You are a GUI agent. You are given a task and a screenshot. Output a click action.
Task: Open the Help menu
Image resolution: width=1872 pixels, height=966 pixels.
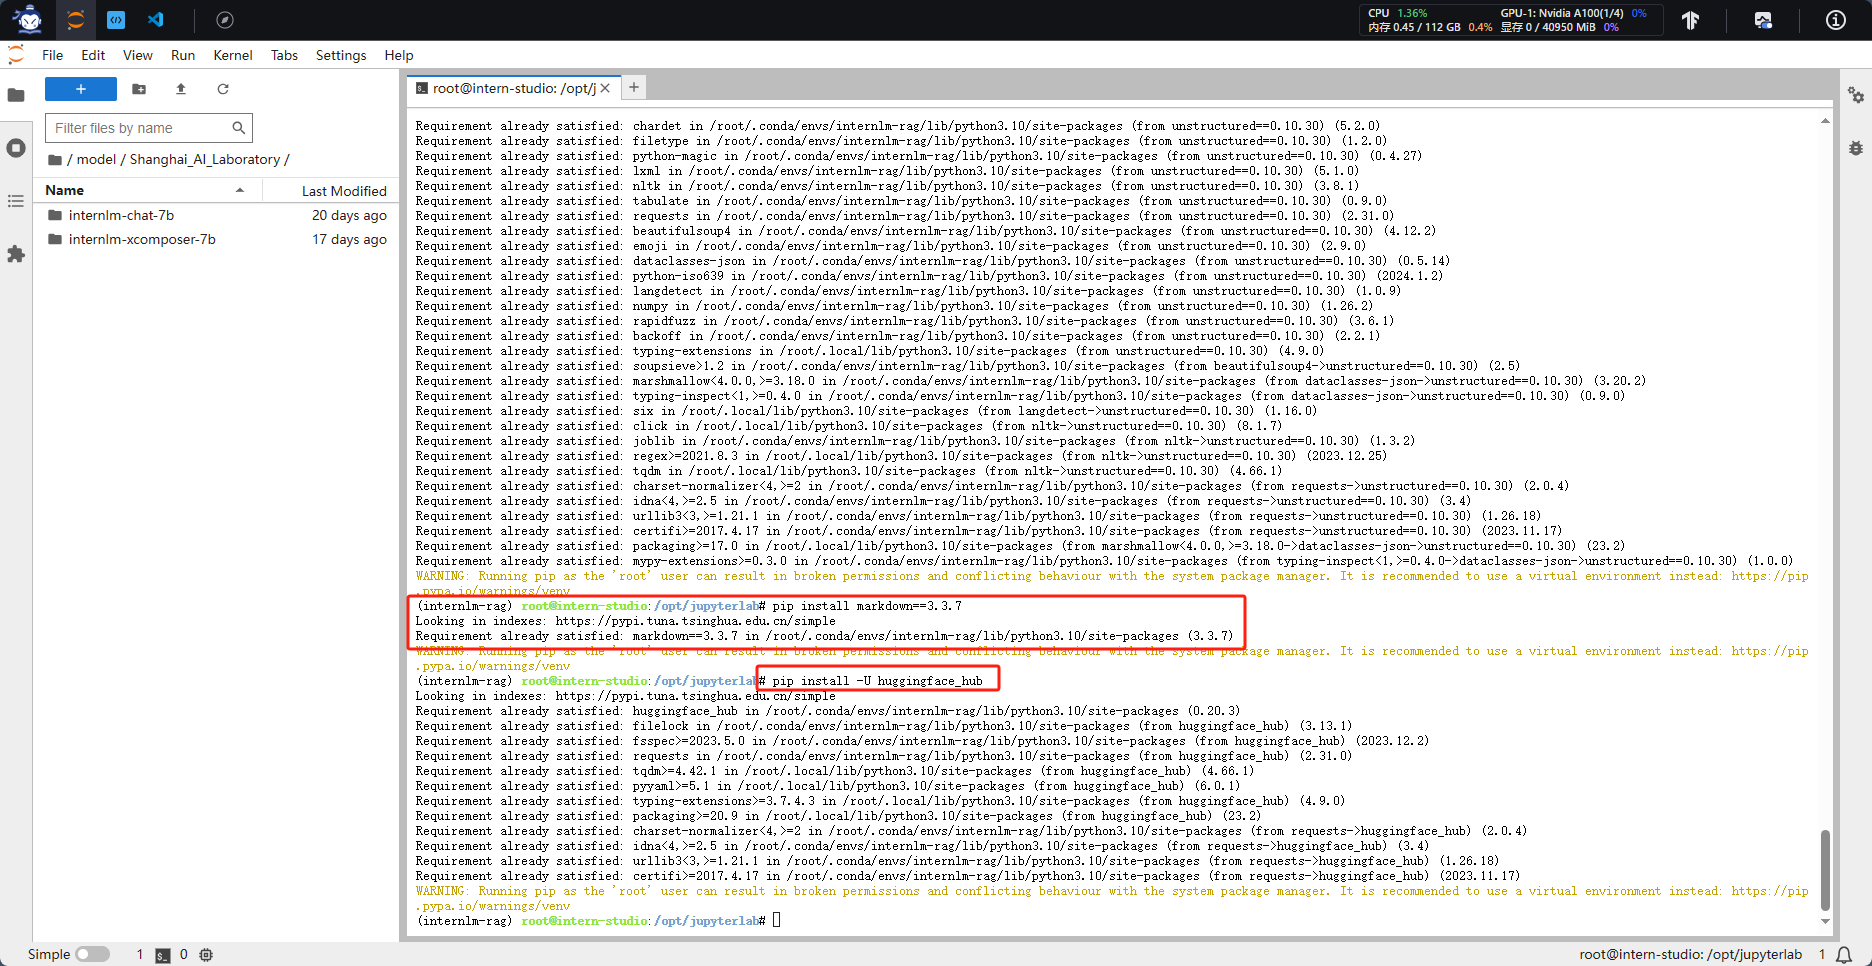399,55
